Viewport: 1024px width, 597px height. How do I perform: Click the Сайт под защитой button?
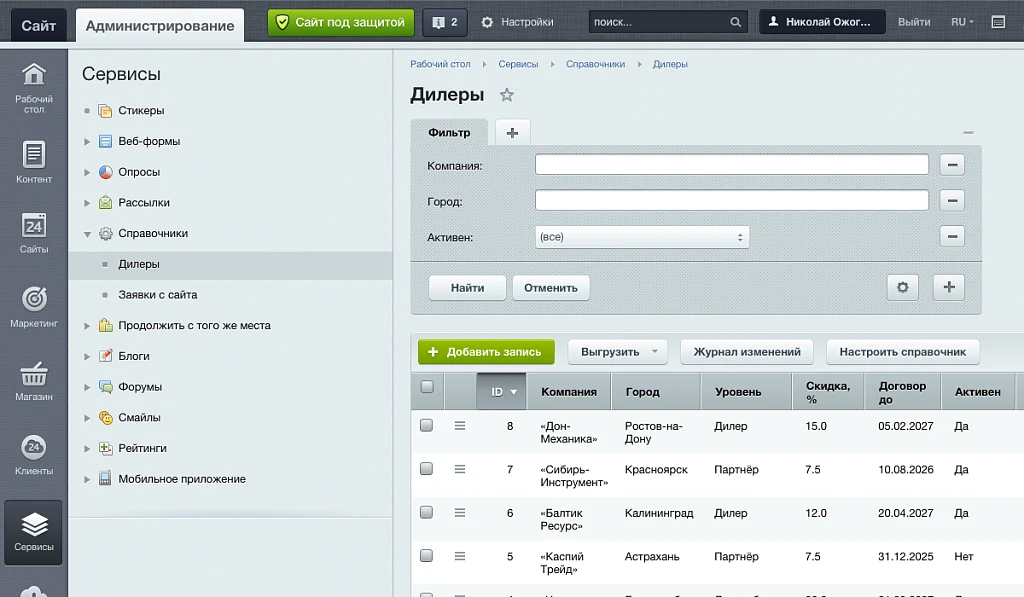[341, 22]
